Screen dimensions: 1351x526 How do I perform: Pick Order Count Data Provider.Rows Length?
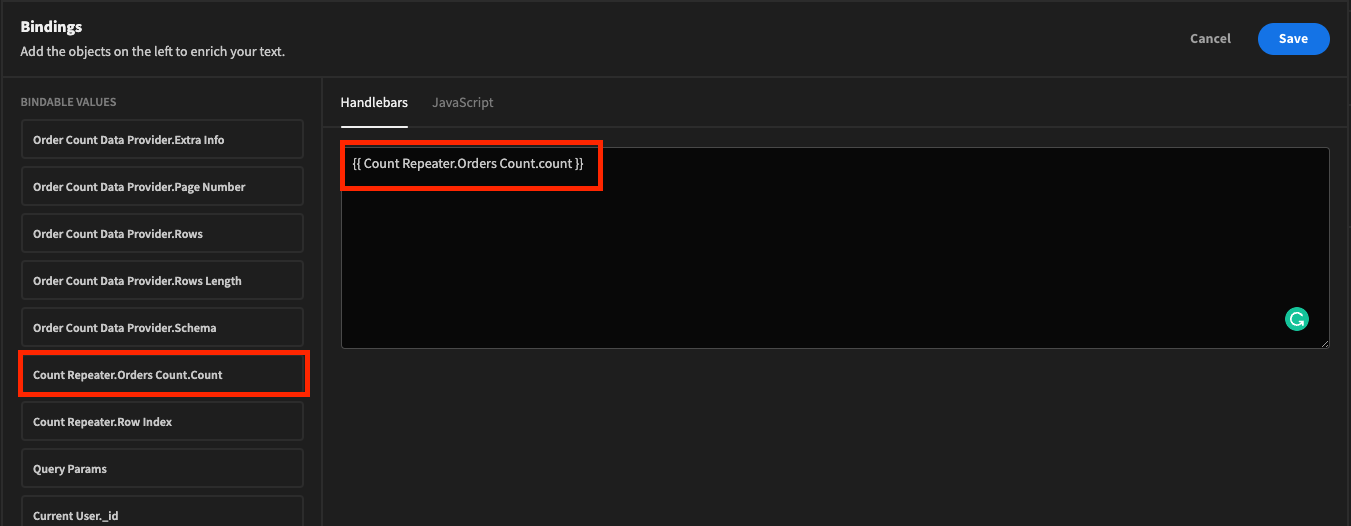pyautogui.click(x=161, y=281)
